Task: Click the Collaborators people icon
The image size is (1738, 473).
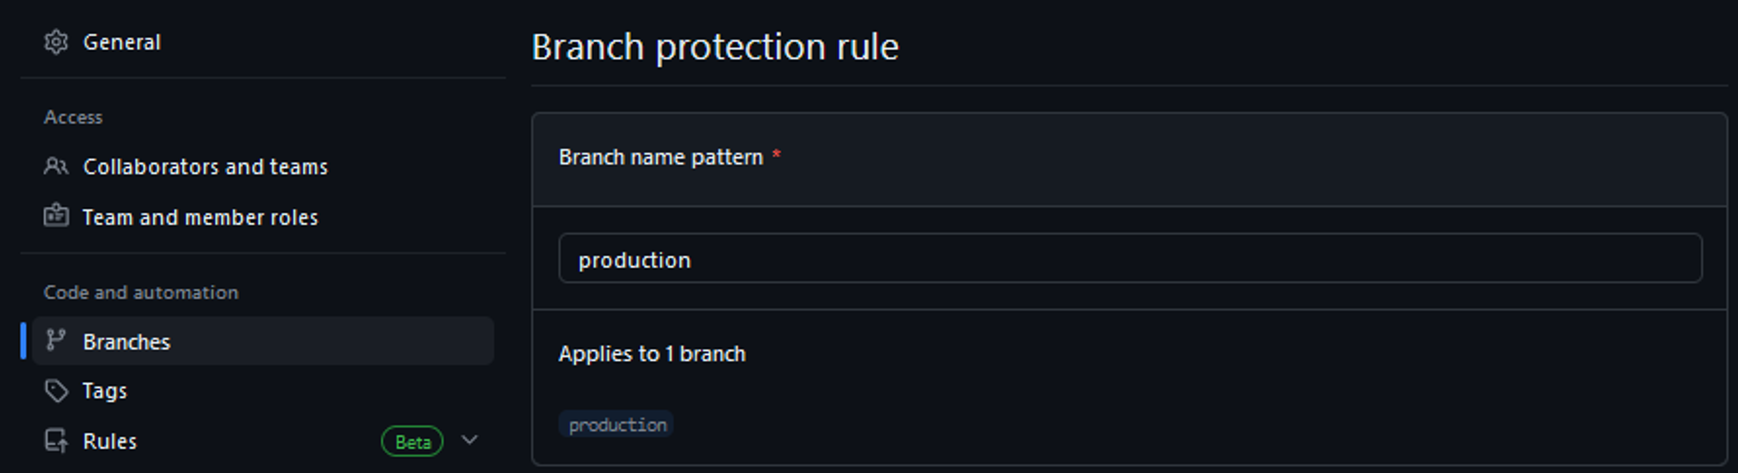Action: coord(56,166)
